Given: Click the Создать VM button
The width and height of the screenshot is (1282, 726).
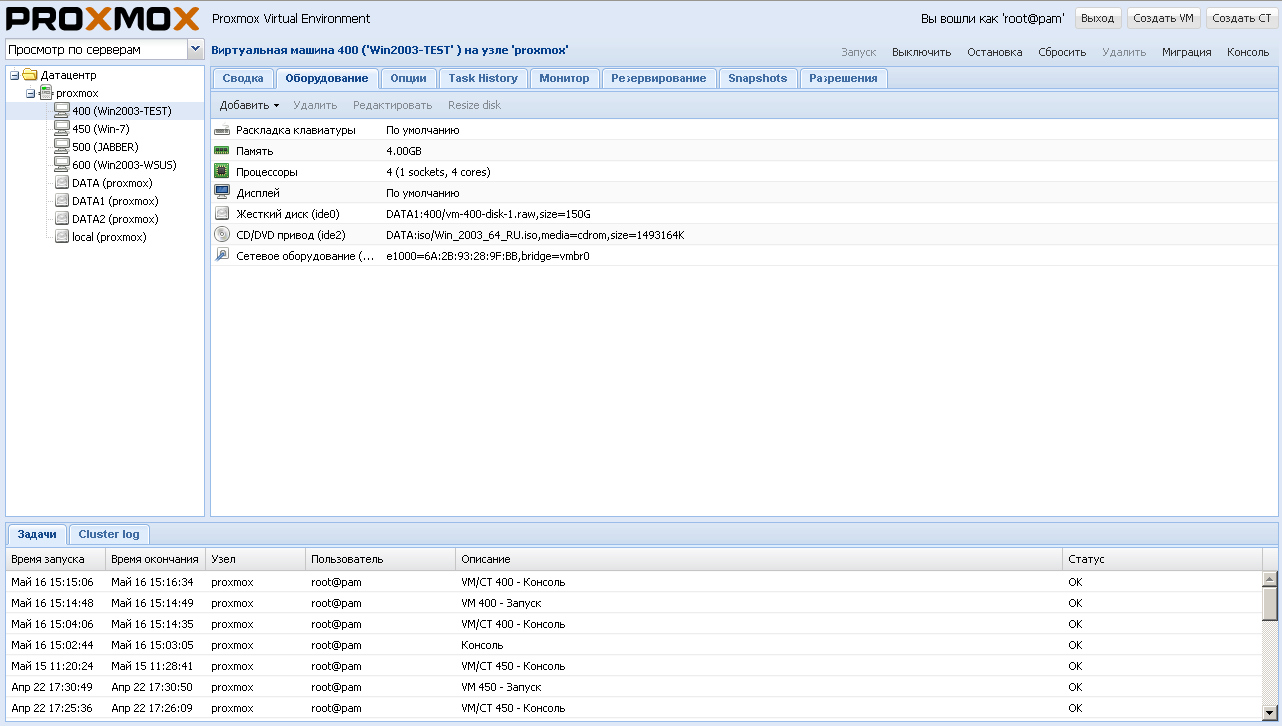Looking at the screenshot, I should coord(1164,18).
